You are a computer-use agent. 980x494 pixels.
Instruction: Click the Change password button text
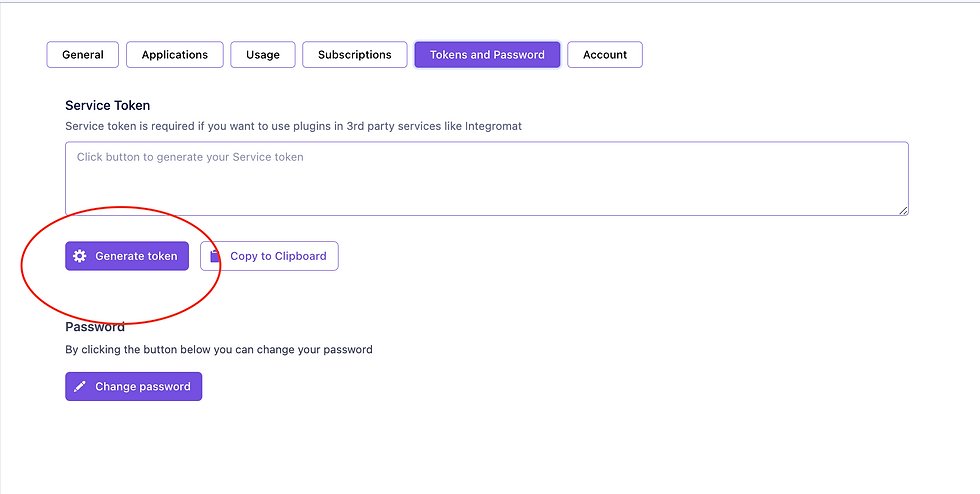(x=142, y=386)
